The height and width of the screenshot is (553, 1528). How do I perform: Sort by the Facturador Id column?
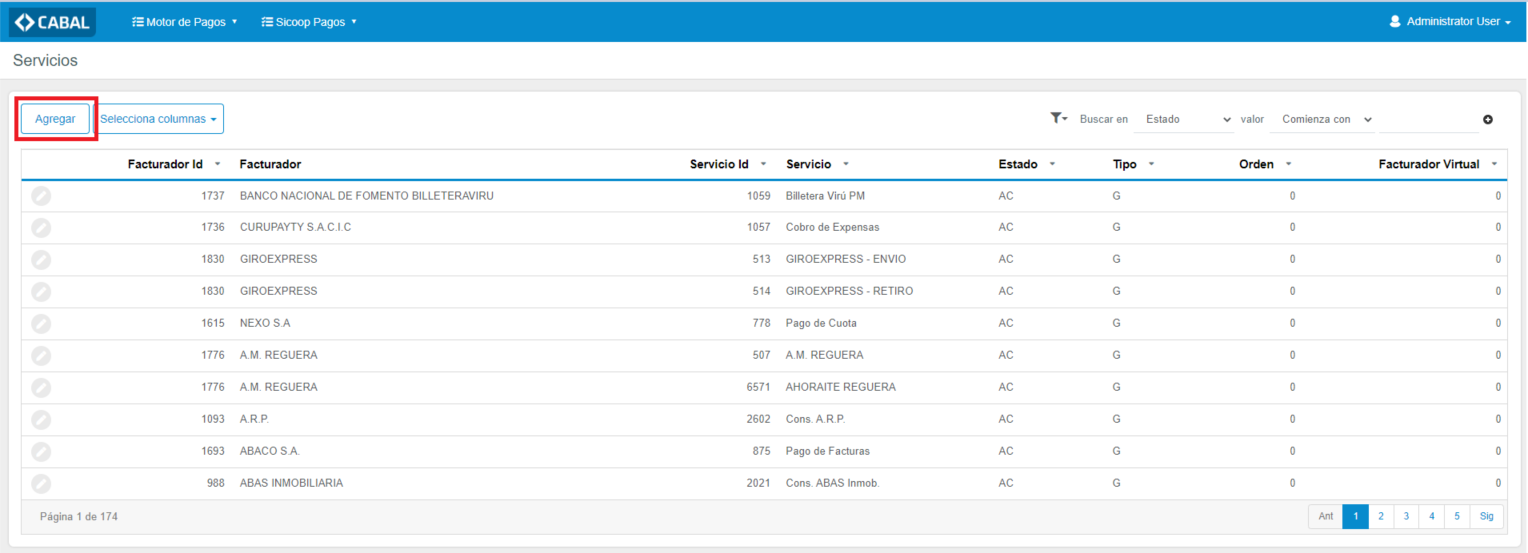pos(174,164)
